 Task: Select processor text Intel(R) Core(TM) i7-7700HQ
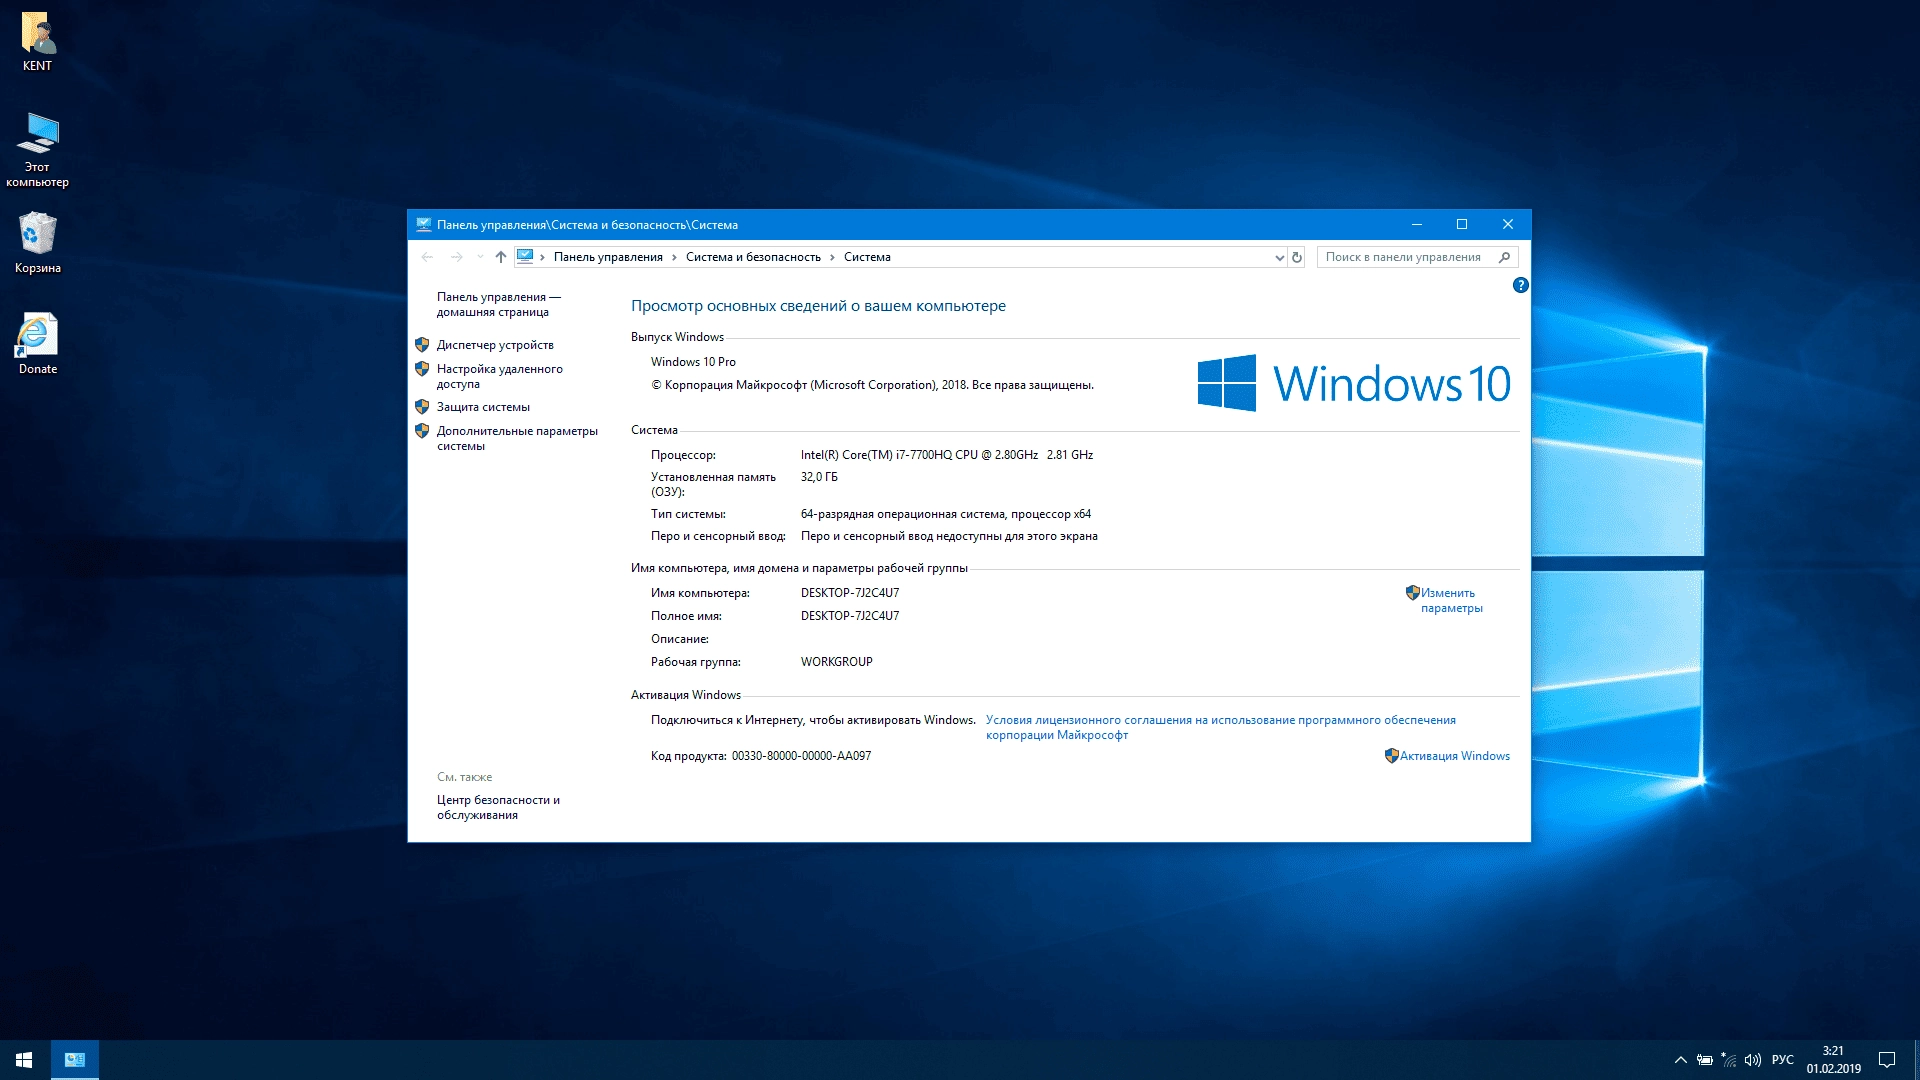click(947, 455)
